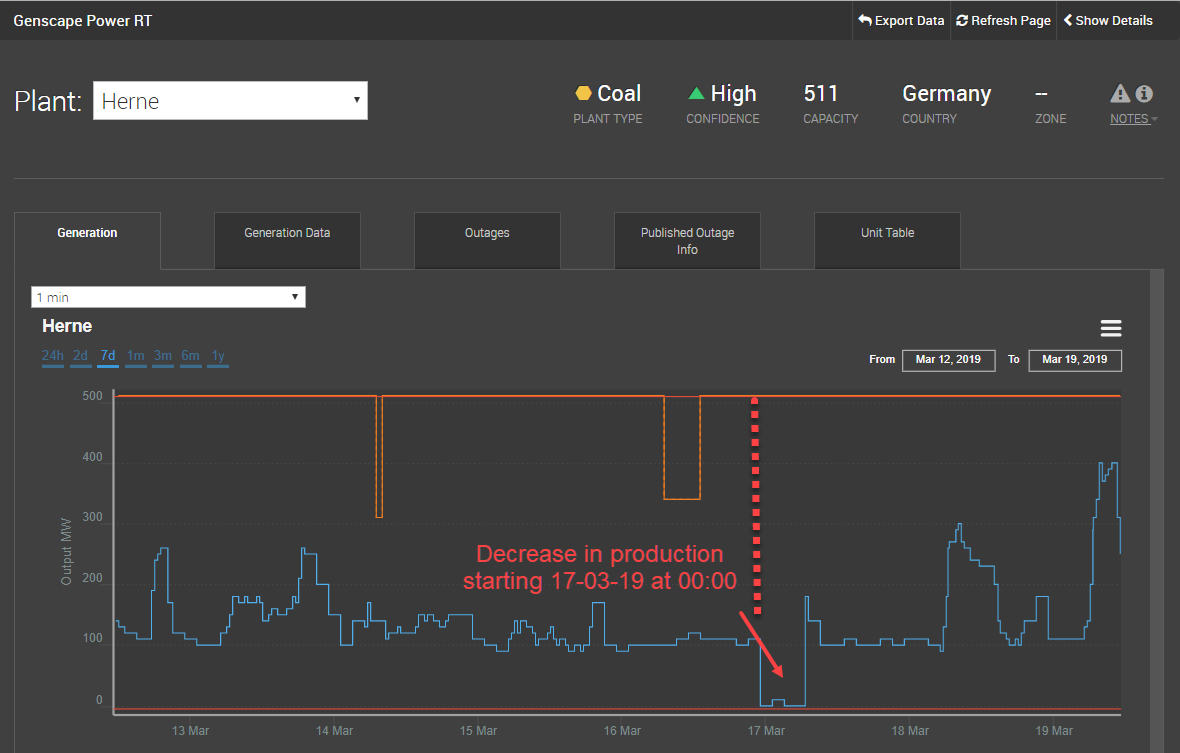The width and height of the screenshot is (1180, 753).
Task: Click the Output MW axis label
Action: 66,551
